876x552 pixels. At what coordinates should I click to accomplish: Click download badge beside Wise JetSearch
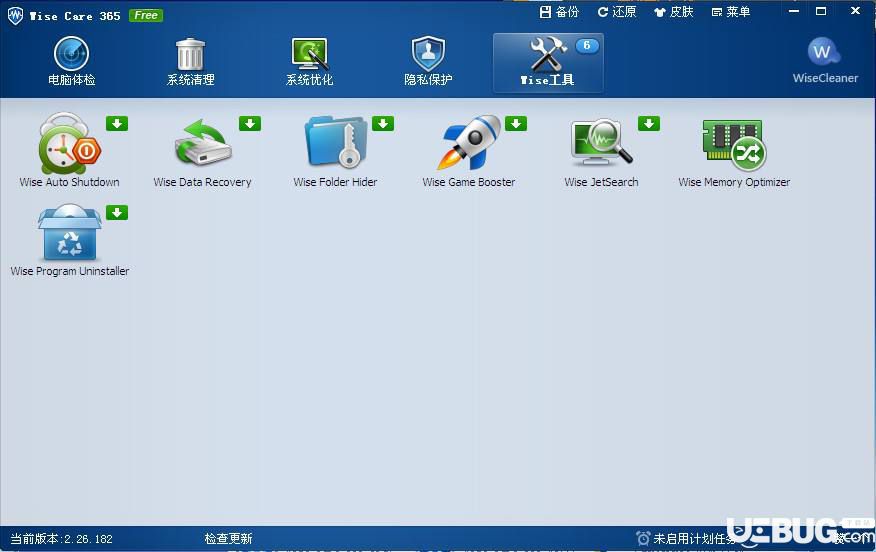point(649,123)
